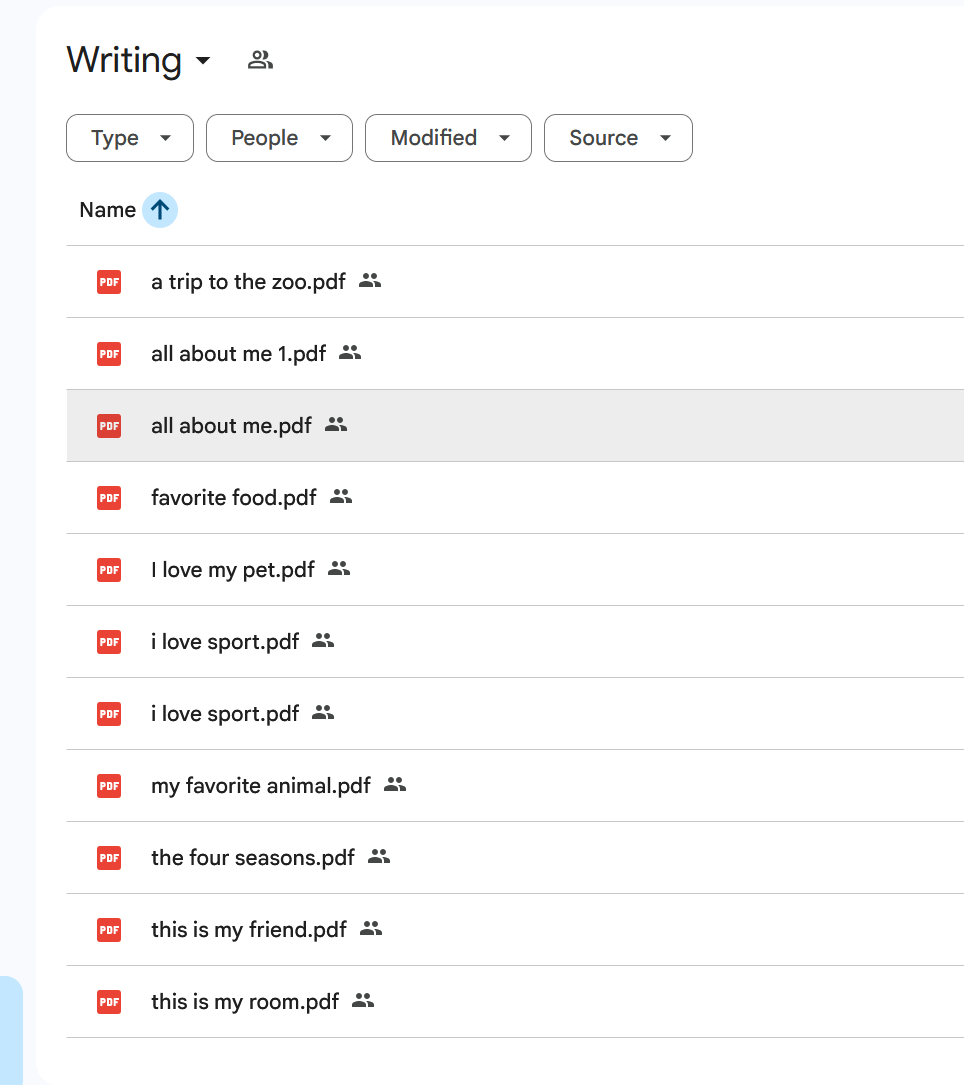Select the this is my friend.pdf file name

pos(248,930)
